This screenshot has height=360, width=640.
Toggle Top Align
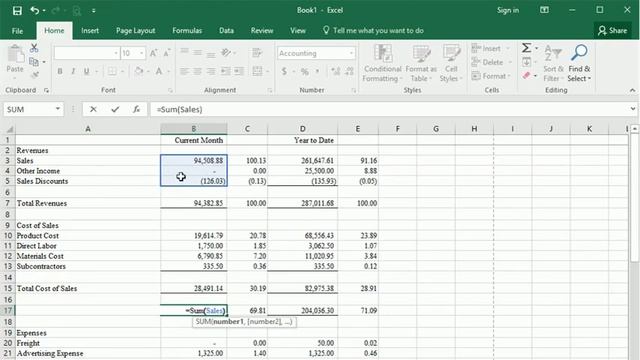pos(184,52)
